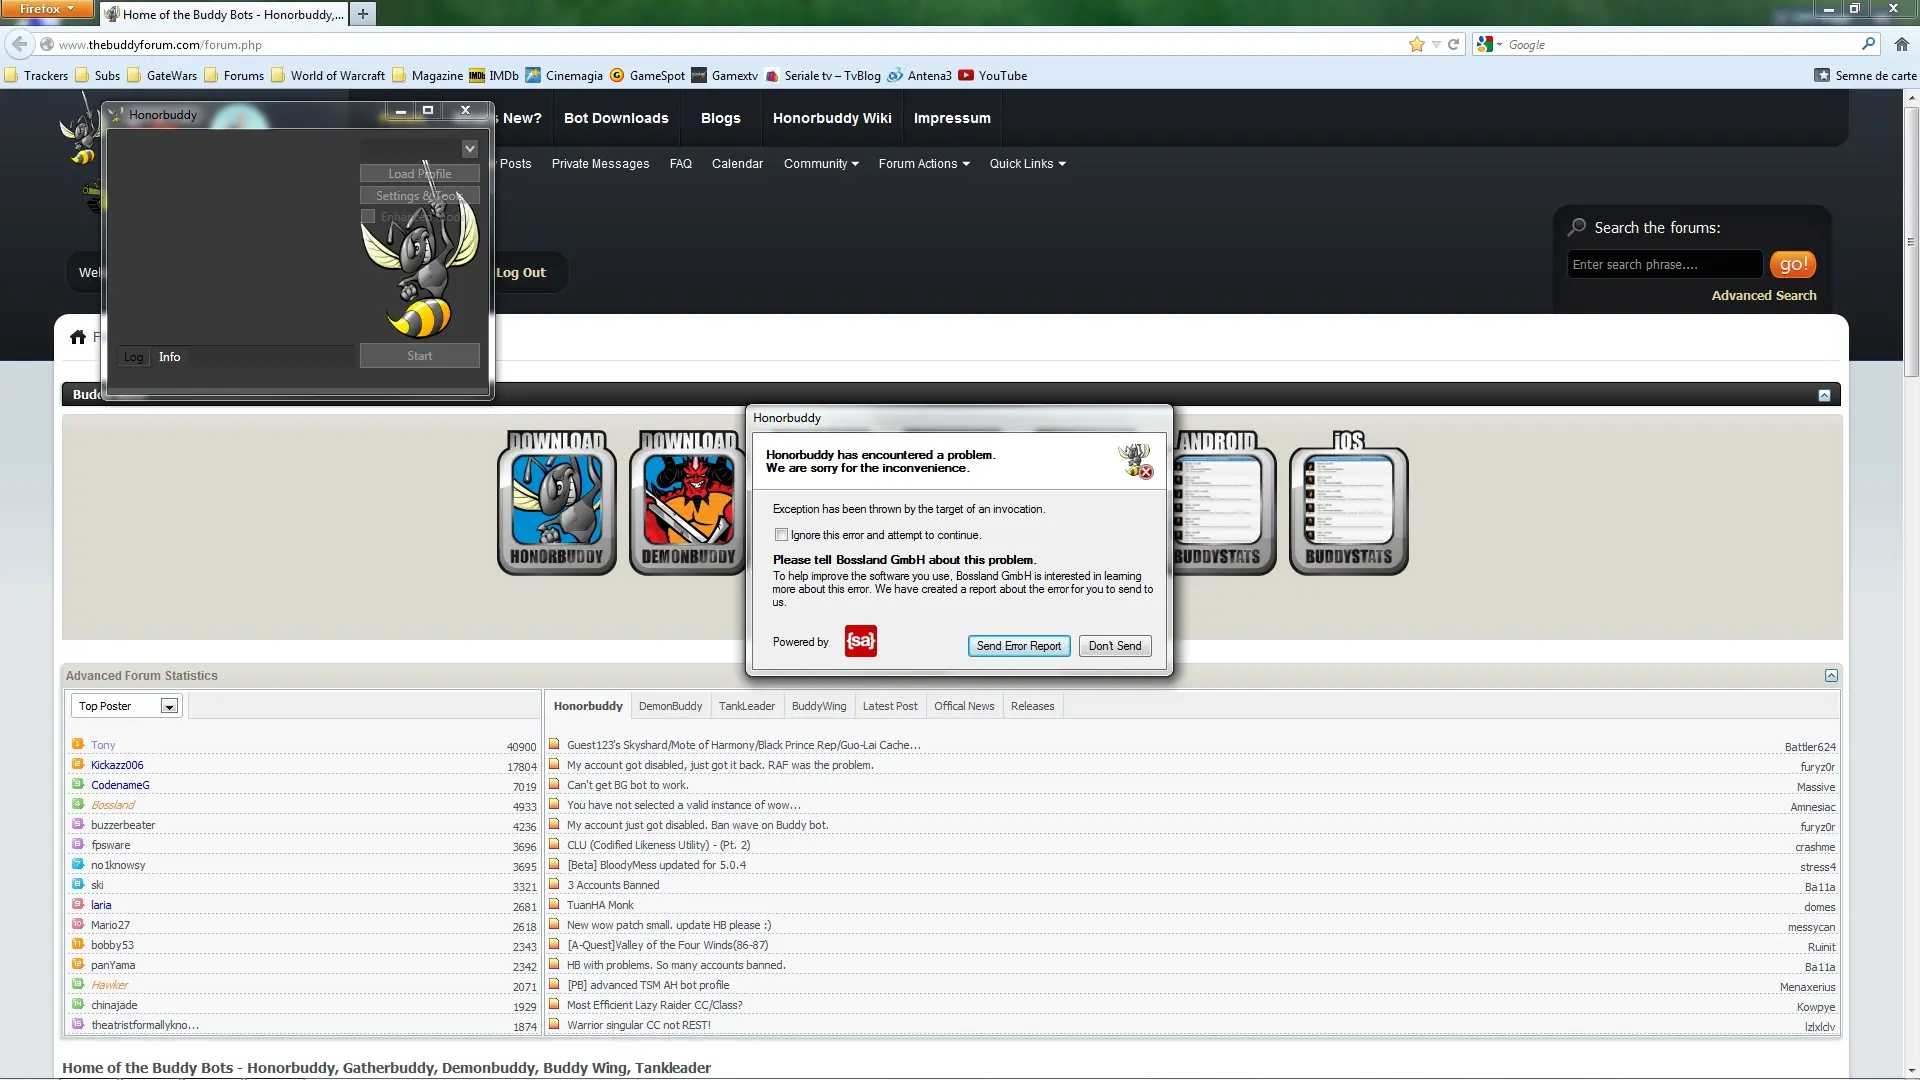Switch to the BuddyWing stats tab
Viewport: 1920px width, 1080px height.
pos(819,706)
